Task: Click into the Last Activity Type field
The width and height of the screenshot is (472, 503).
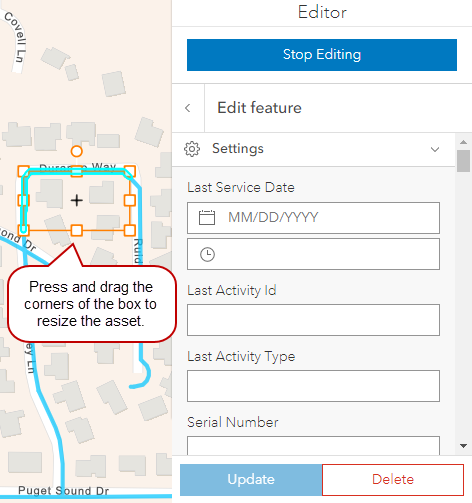Action: [x=313, y=386]
